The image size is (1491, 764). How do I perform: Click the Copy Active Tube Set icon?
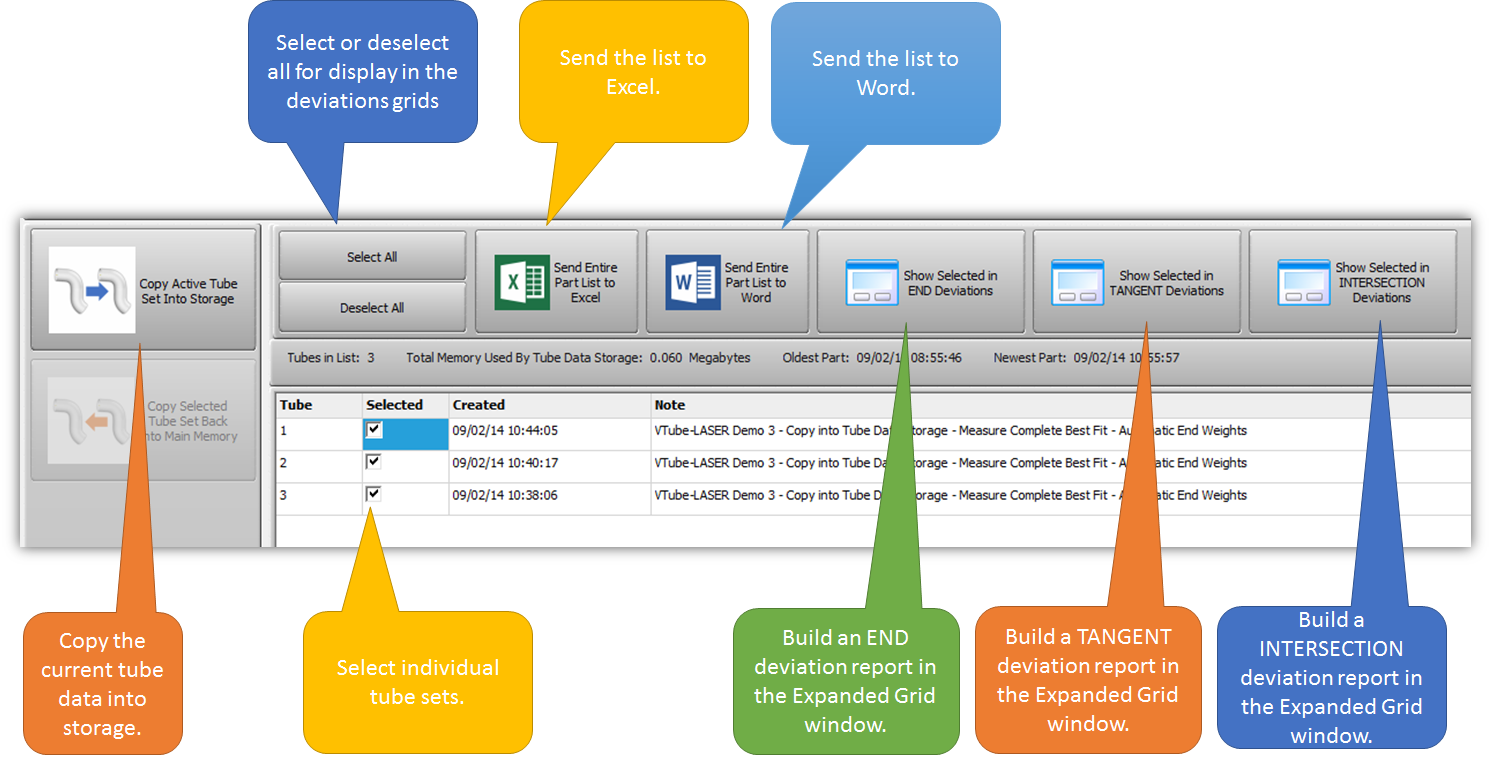[92, 290]
